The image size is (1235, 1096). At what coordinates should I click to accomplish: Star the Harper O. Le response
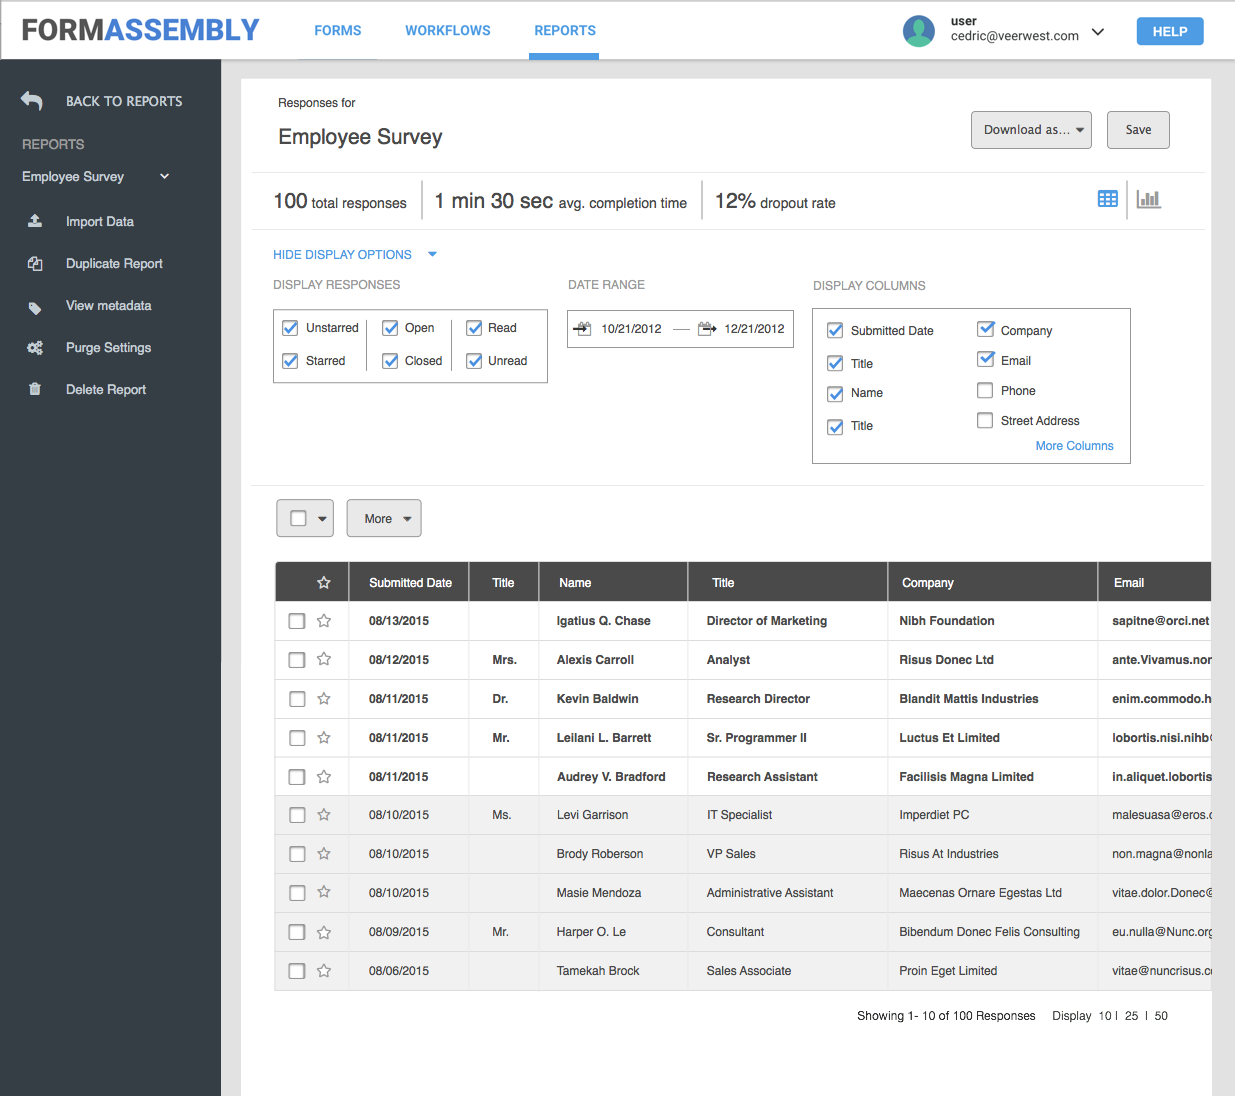pos(324,932)
